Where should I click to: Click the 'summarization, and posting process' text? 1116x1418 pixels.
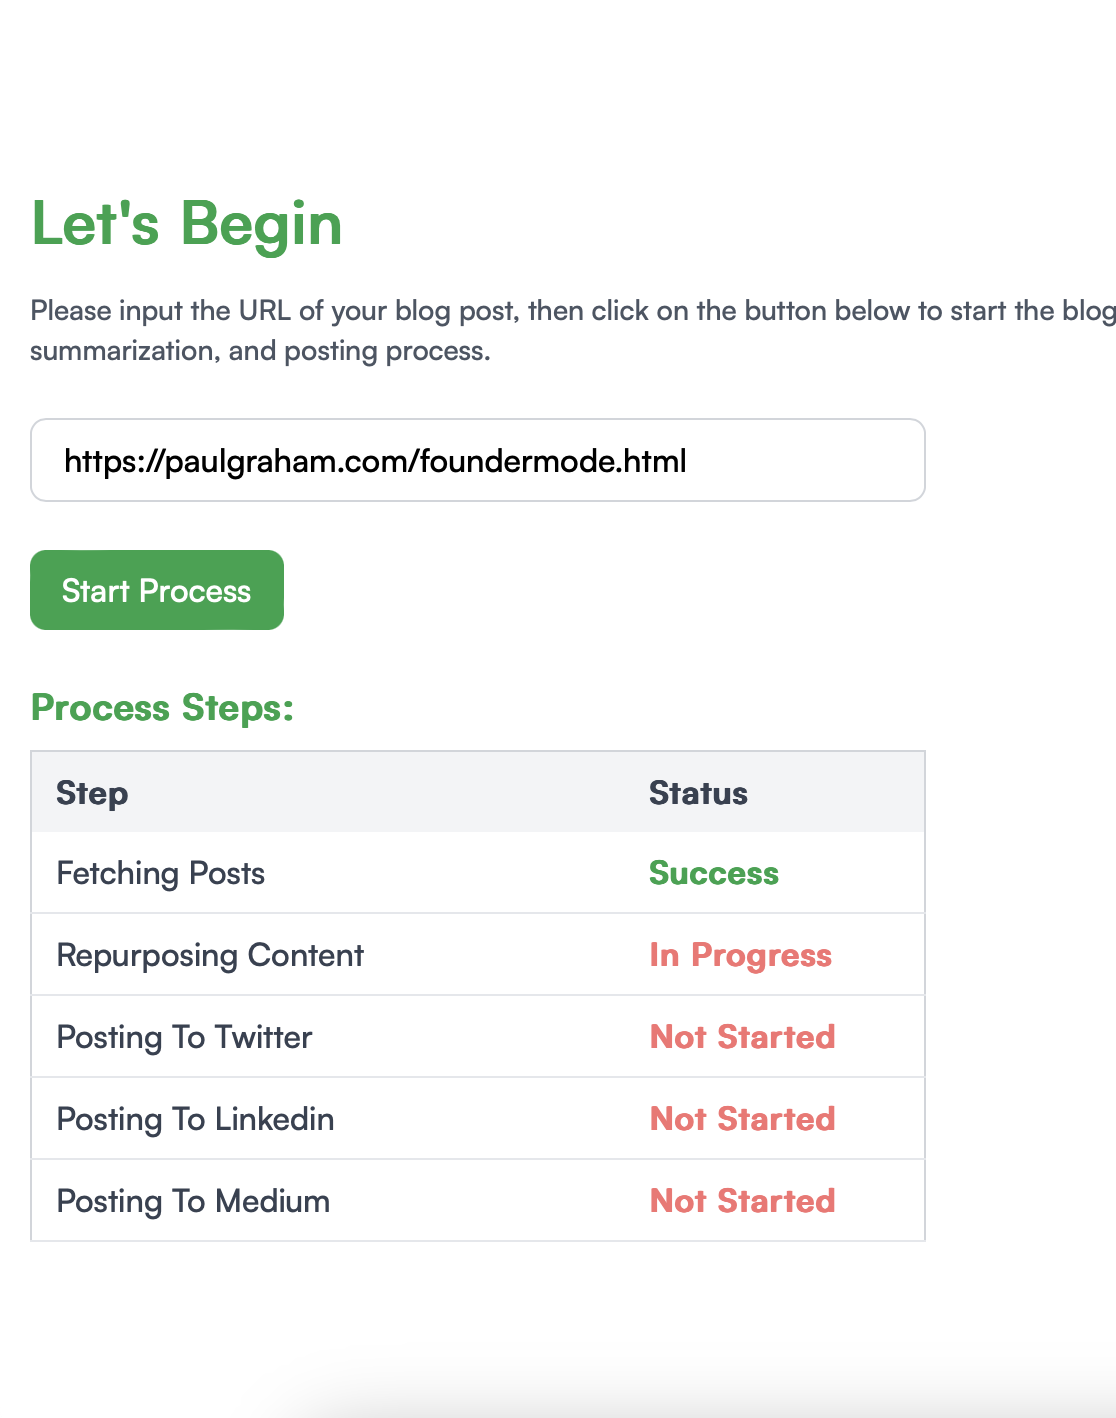(260, 351)
